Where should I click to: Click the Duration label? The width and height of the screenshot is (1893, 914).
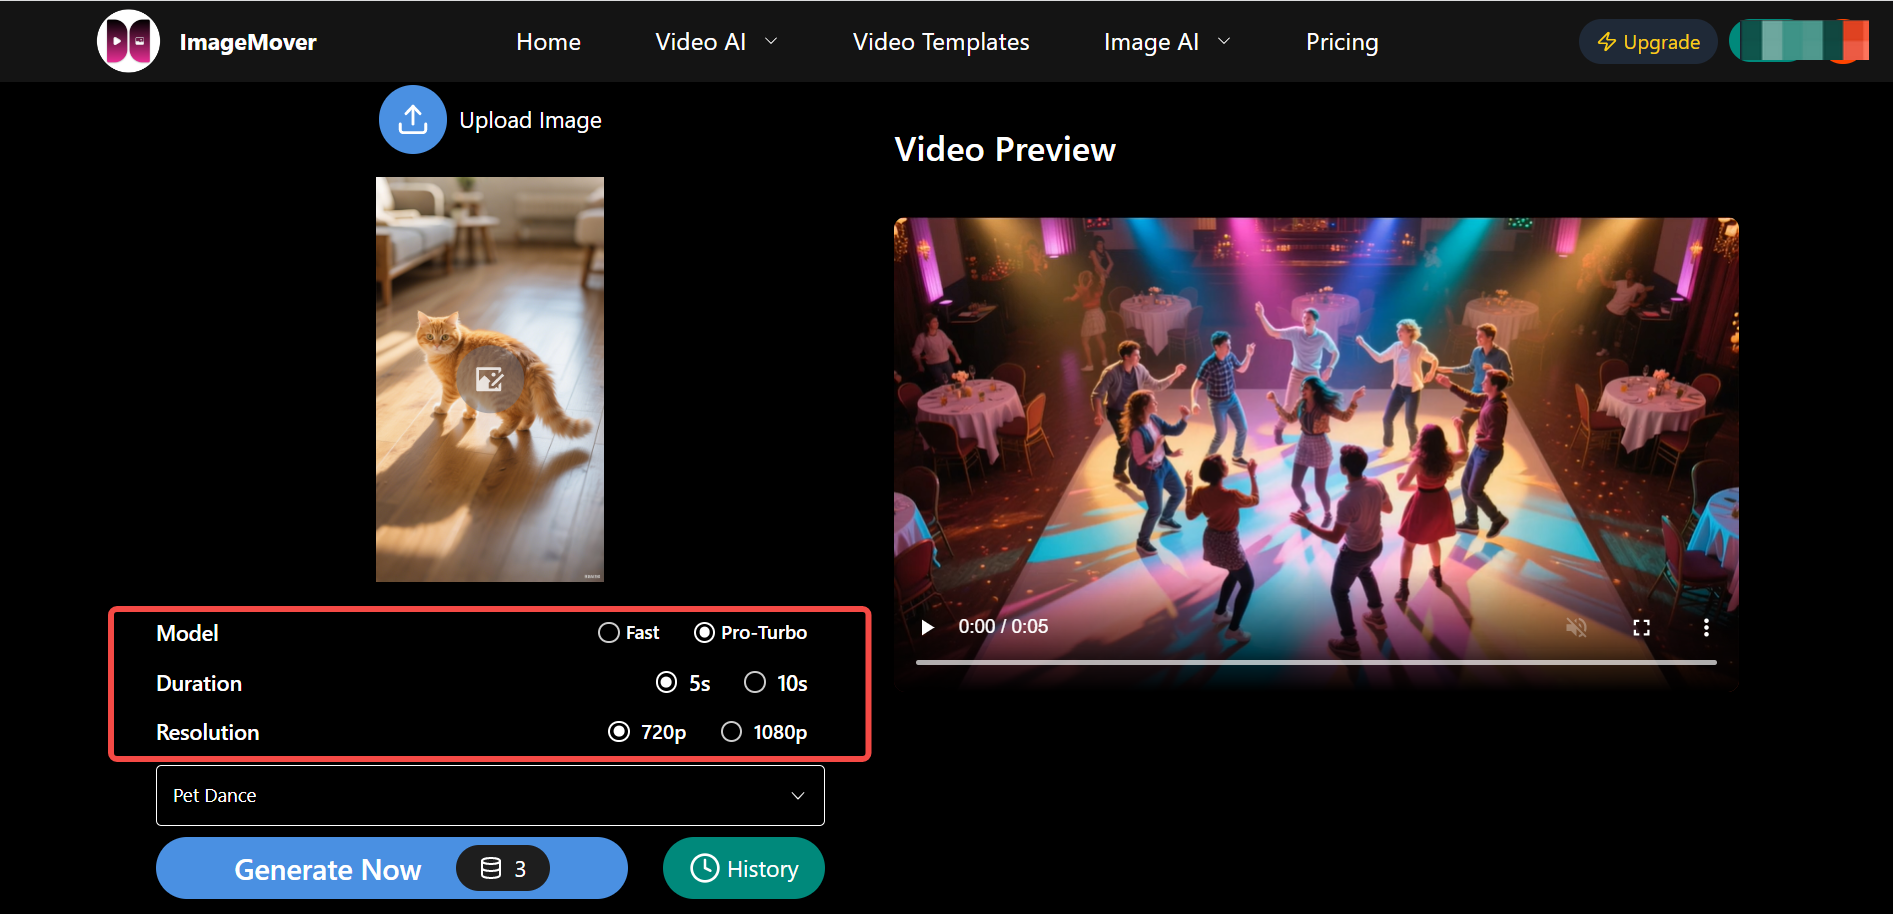199,683
